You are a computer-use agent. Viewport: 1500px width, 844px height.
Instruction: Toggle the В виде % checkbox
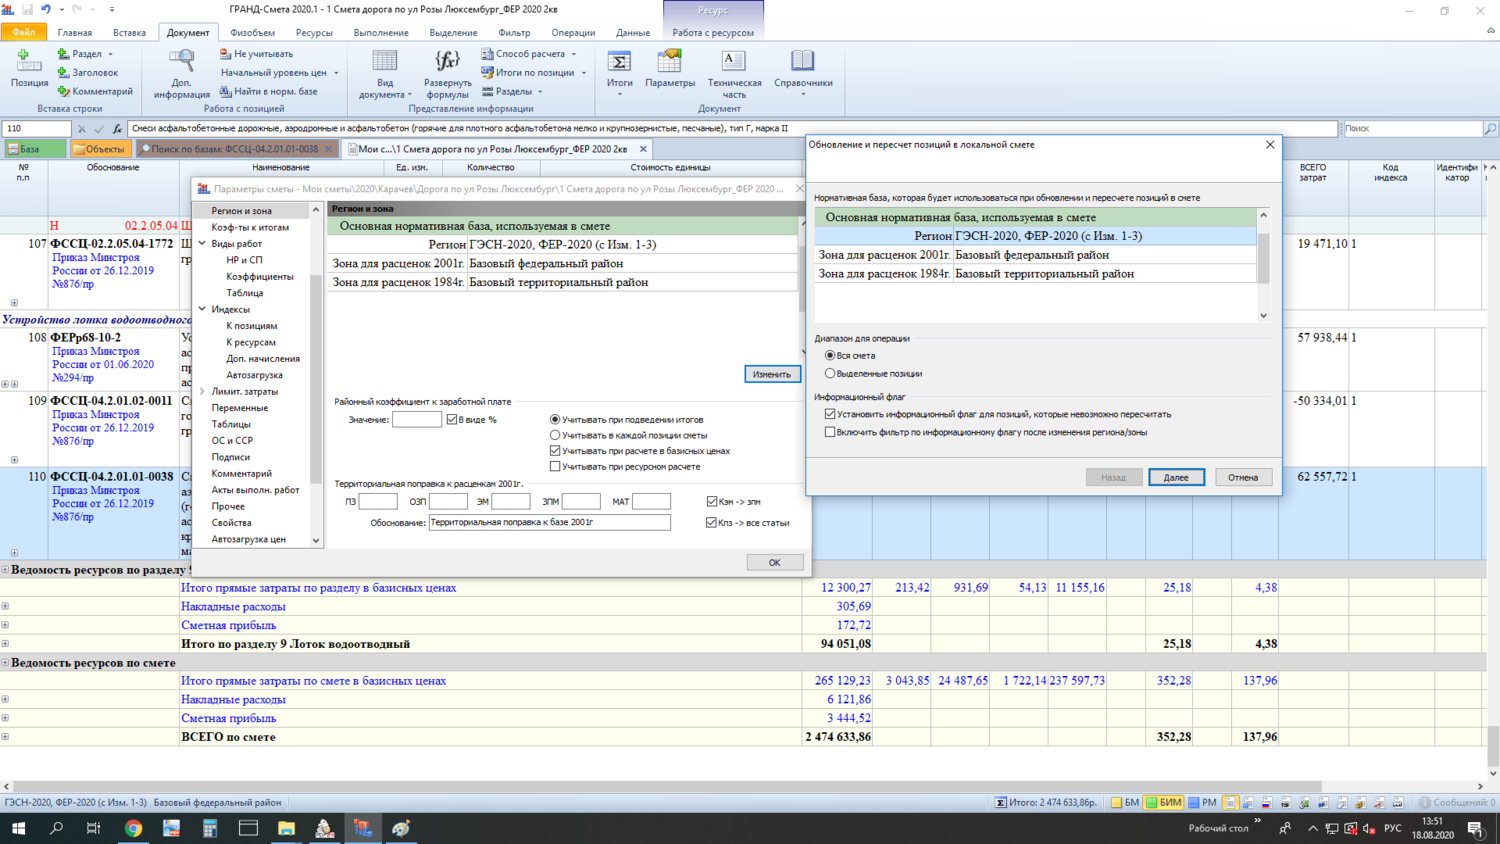pos(452,420)
